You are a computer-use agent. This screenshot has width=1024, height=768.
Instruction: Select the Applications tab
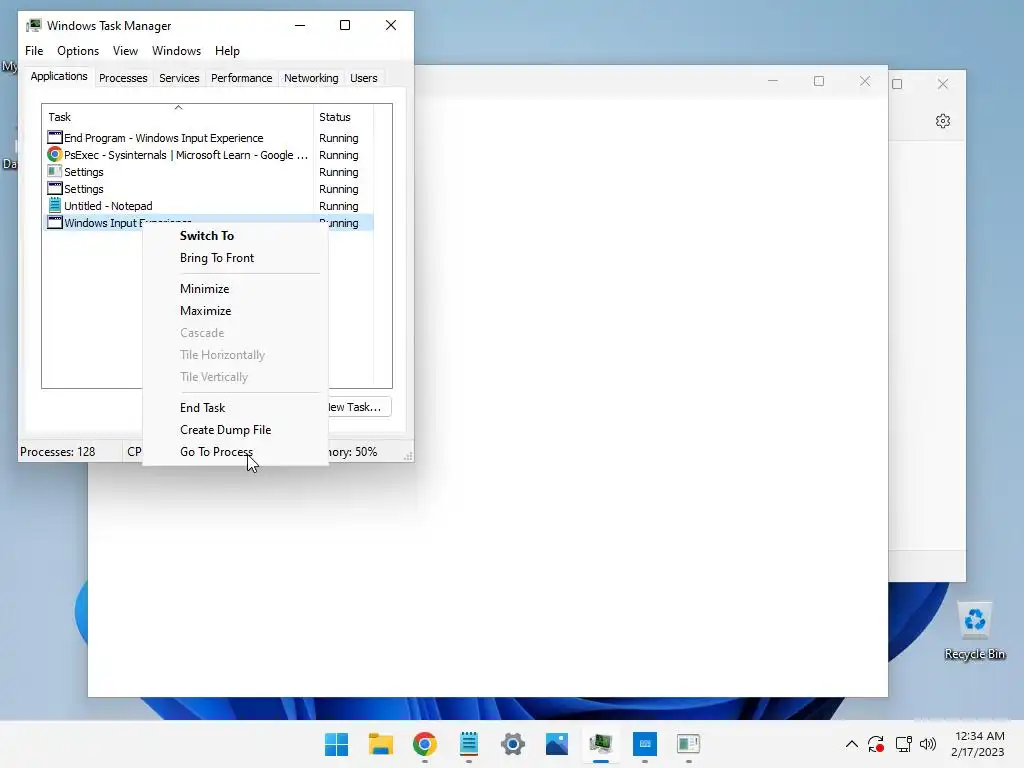coord(59,76)
